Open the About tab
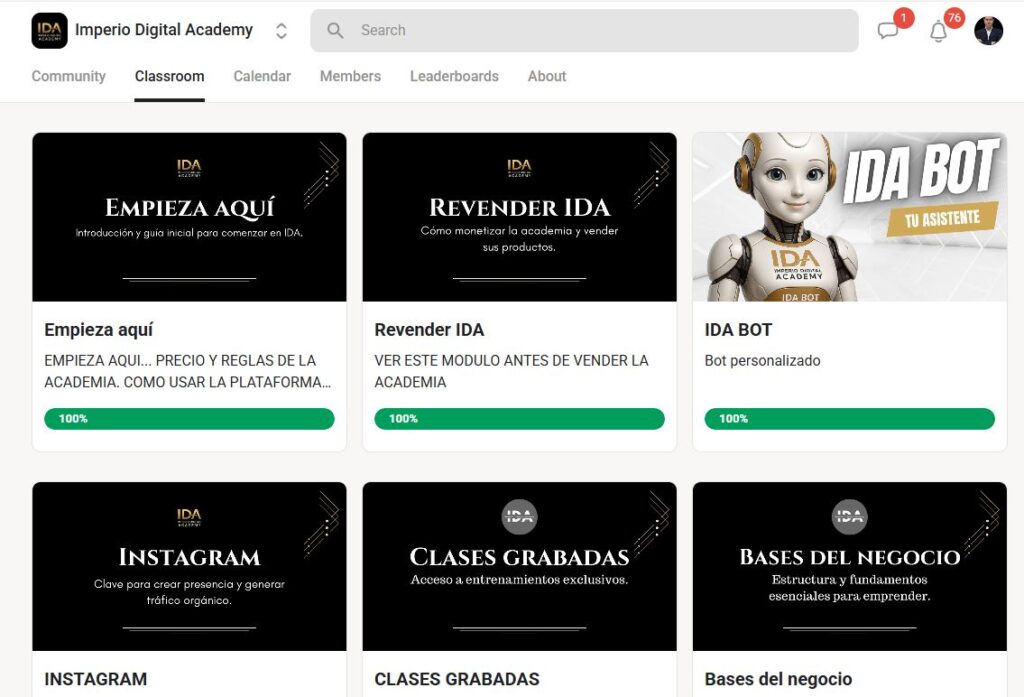The width and height of the screenshot is (1024, 697). tap(547, 76)
